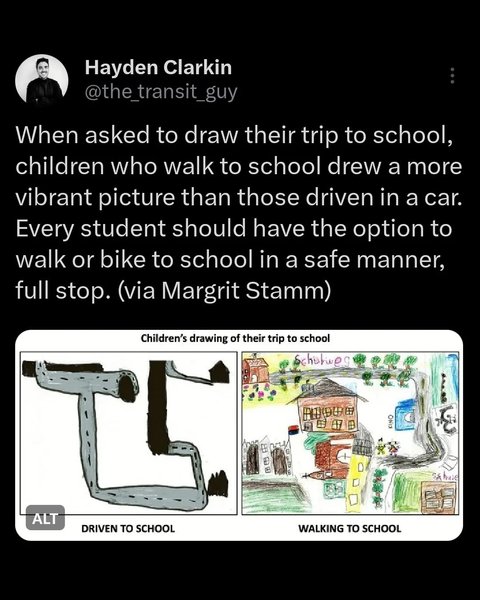480x600 pixels.
Task: Open the Hayden Clarkin display name link
Action: tap(158, 67)
